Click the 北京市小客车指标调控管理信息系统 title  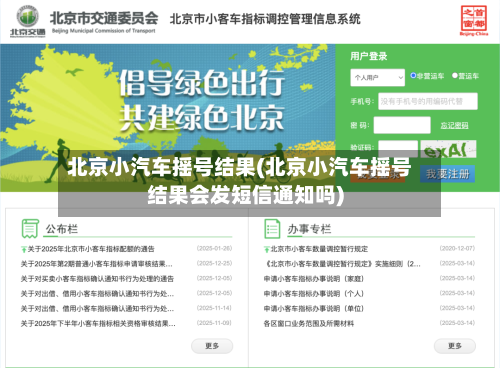pyautogui.click(x=265, y=19)
